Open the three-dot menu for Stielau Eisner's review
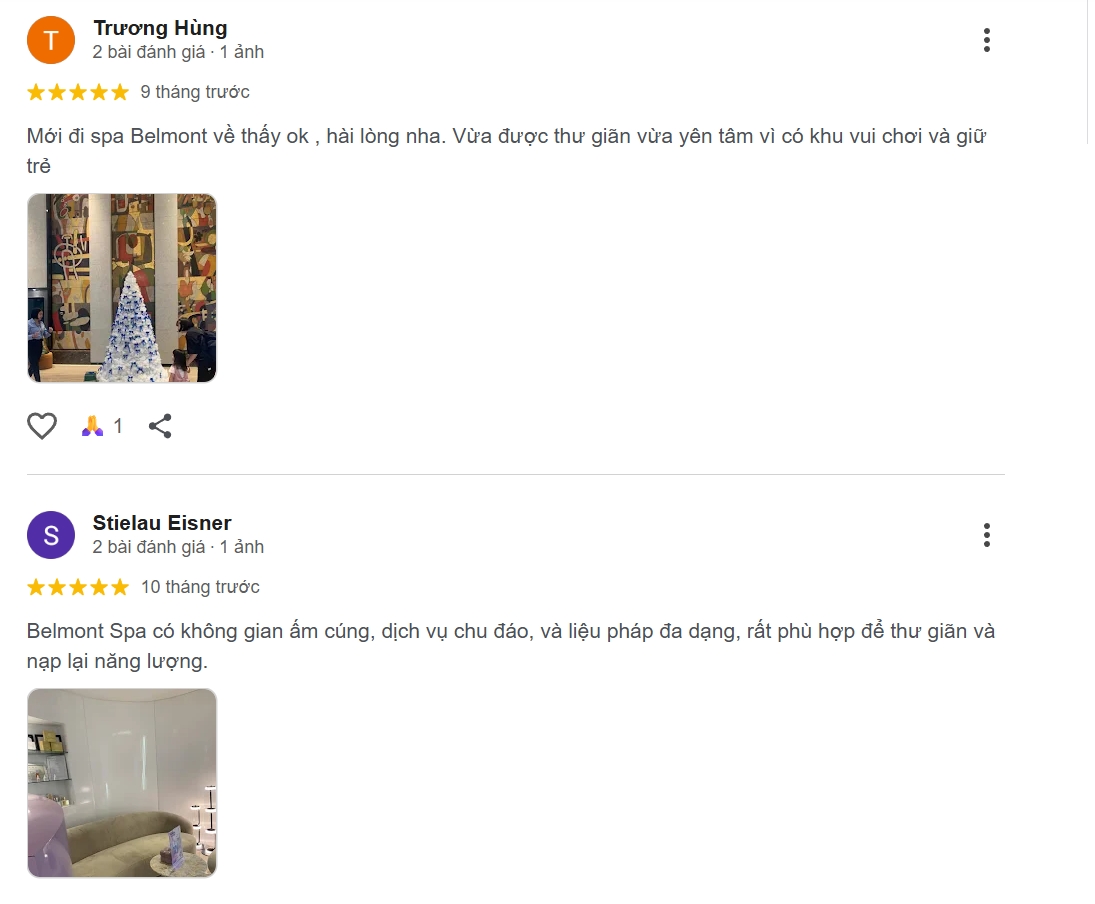1095x904 pixels. [988, 535]
